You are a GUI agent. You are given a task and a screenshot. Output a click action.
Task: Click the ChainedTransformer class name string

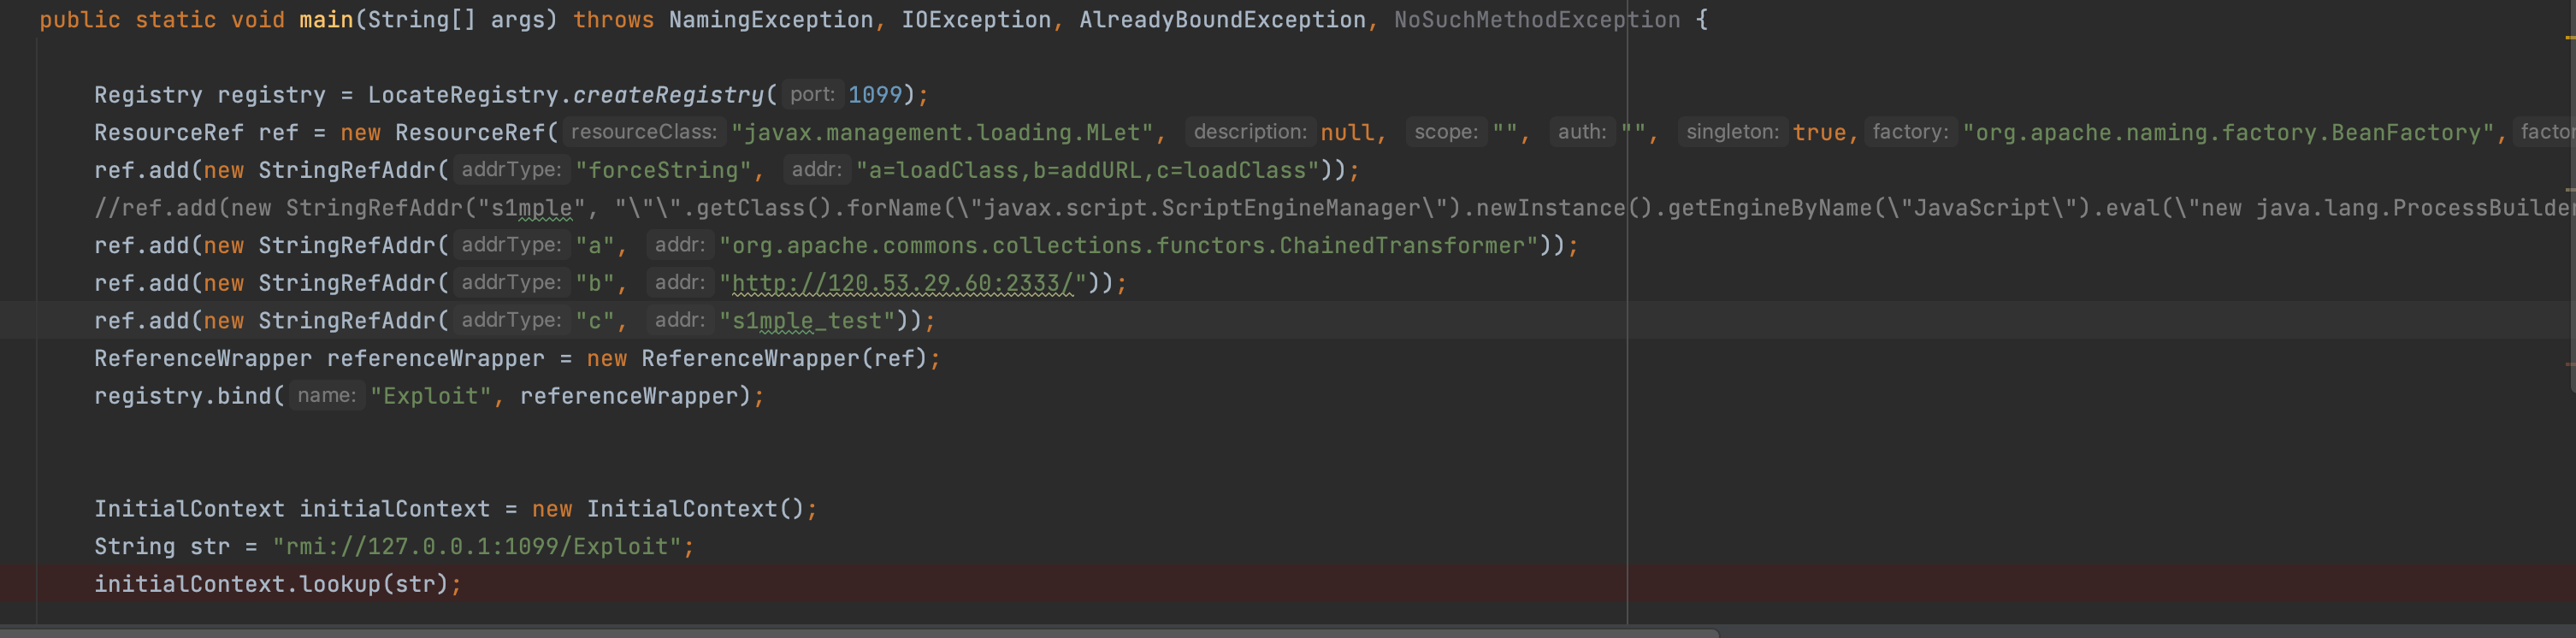[x=1128, y=246]
